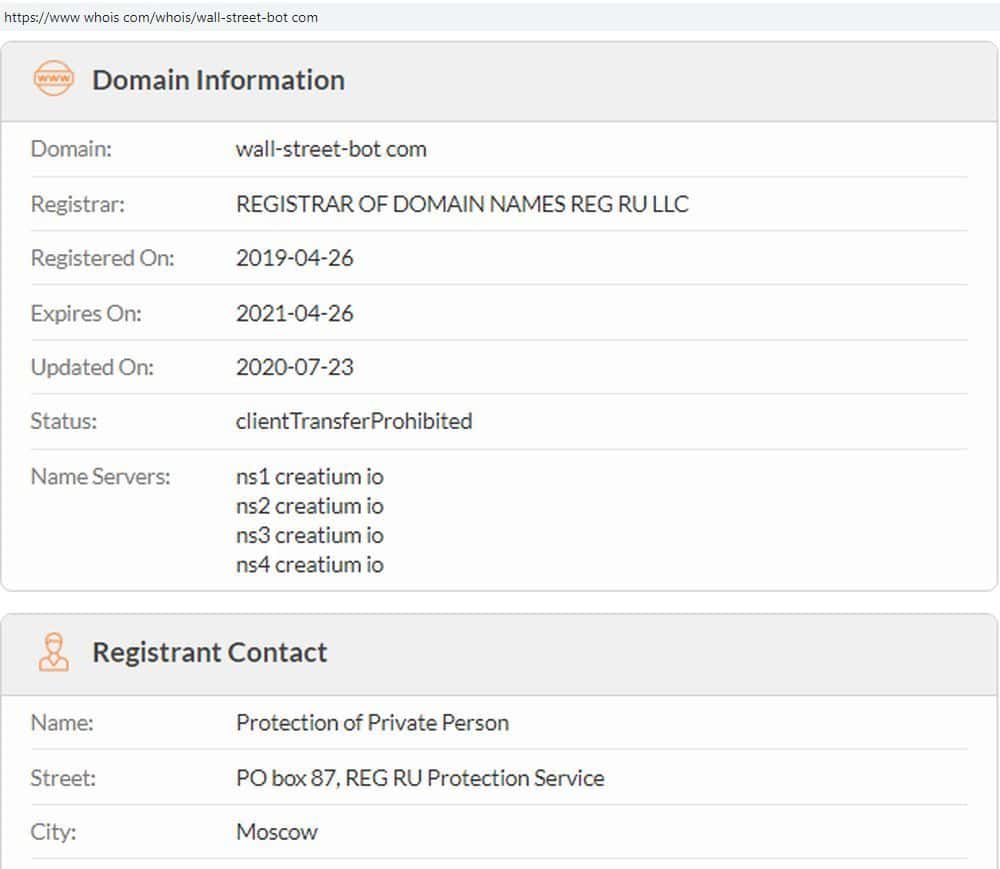
Task: Click the ns4 creatium io name server
Action: pyautogui.click(x=309, y=565)
